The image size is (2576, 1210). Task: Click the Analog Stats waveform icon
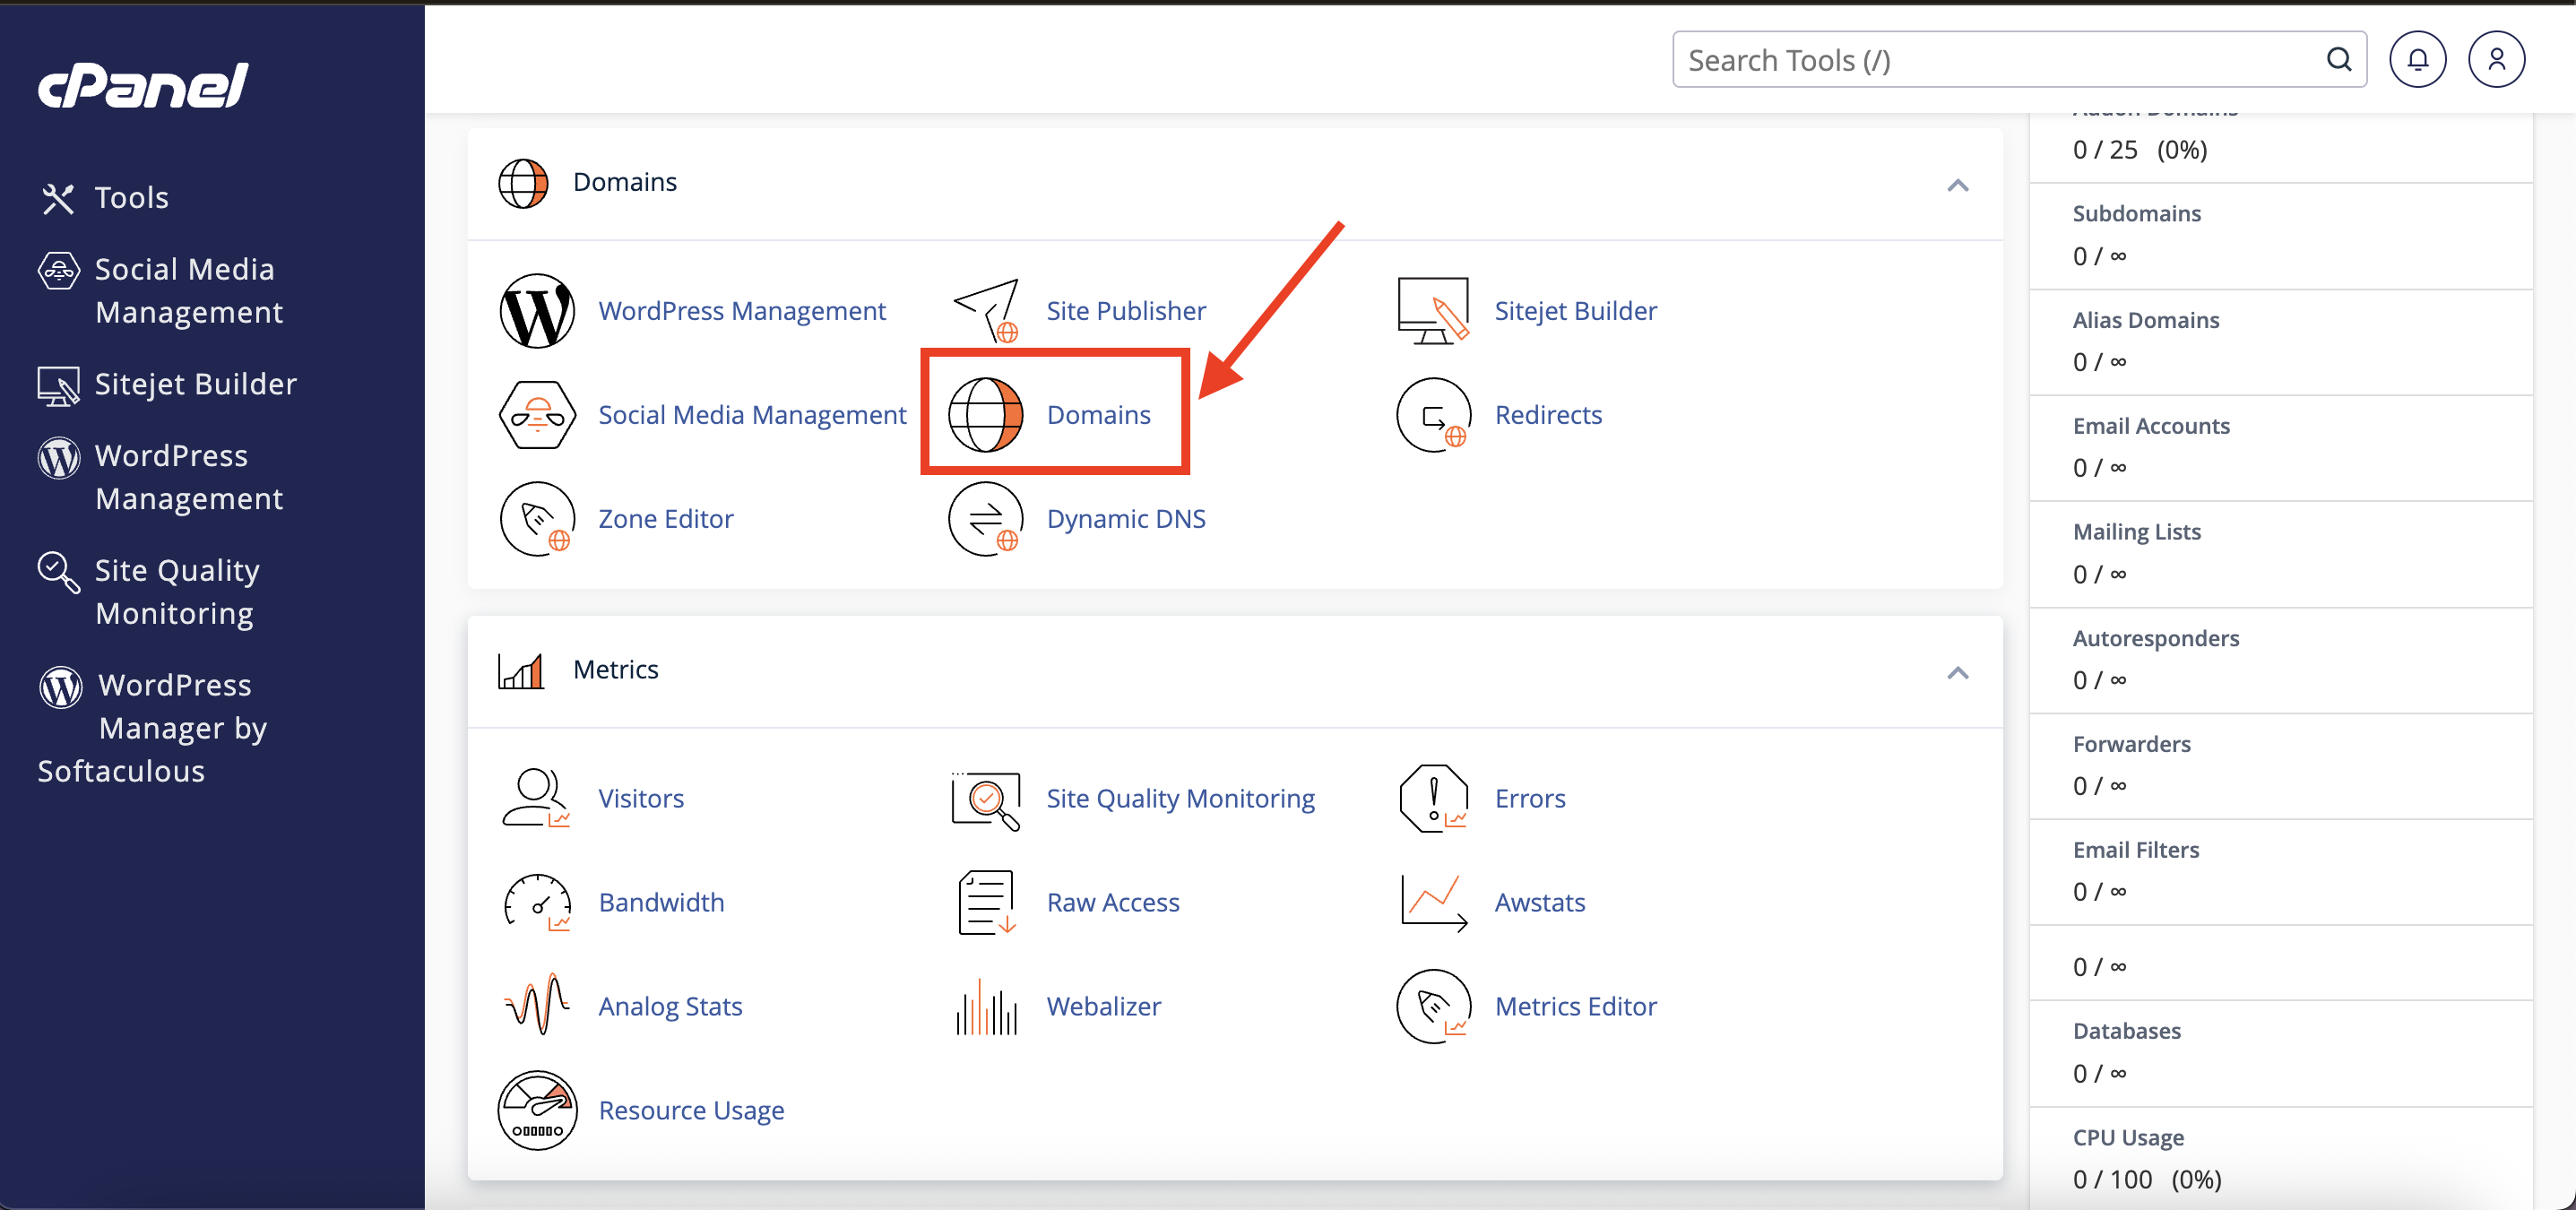click(537, 1006)
